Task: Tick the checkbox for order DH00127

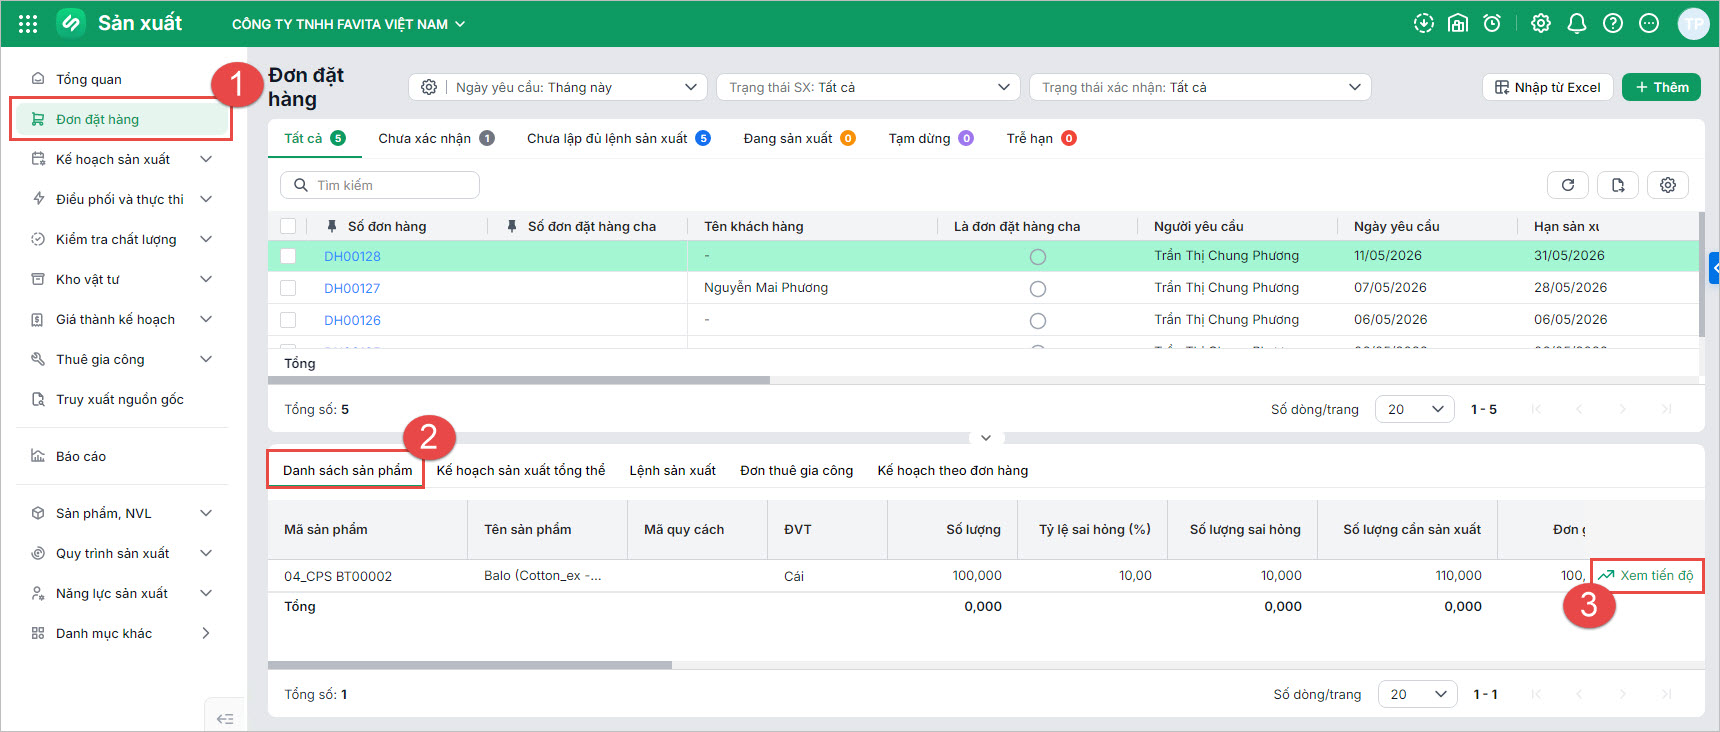Action: (288, 288)
